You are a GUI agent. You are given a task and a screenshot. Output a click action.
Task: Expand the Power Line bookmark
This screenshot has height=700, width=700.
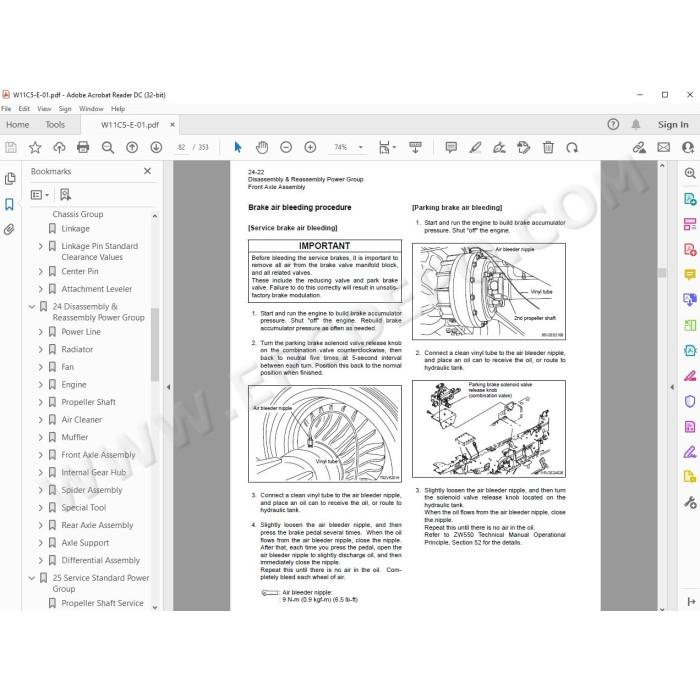click(40, 332)
